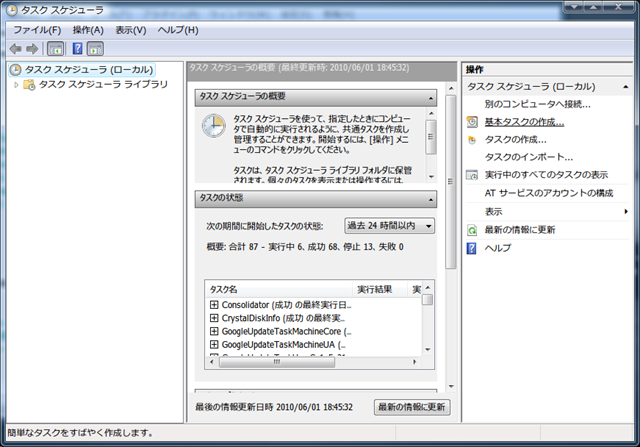Click the blue Help toolbar icon

(x=77, y=49)
